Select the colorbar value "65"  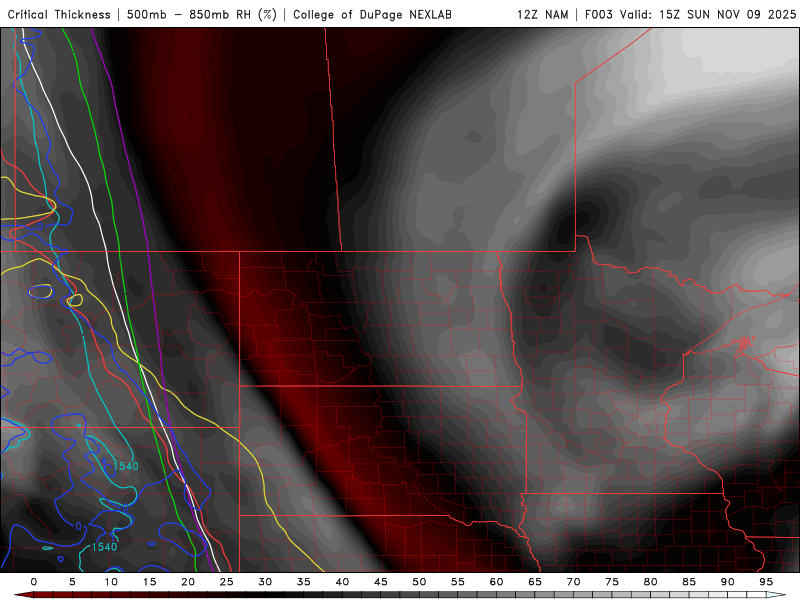coord(535,582)
